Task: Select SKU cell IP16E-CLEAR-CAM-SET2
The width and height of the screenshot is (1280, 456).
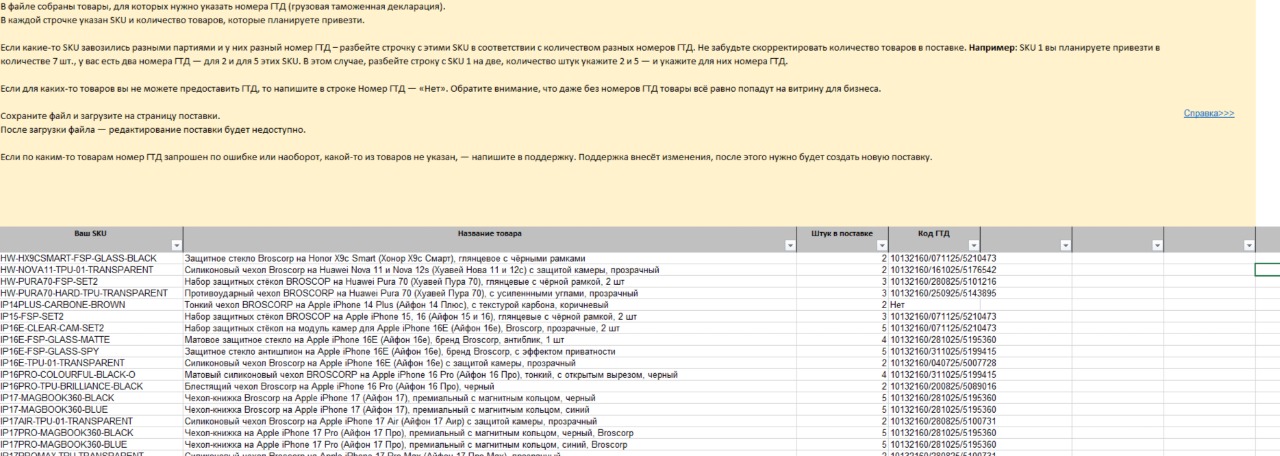Action: 91,328
